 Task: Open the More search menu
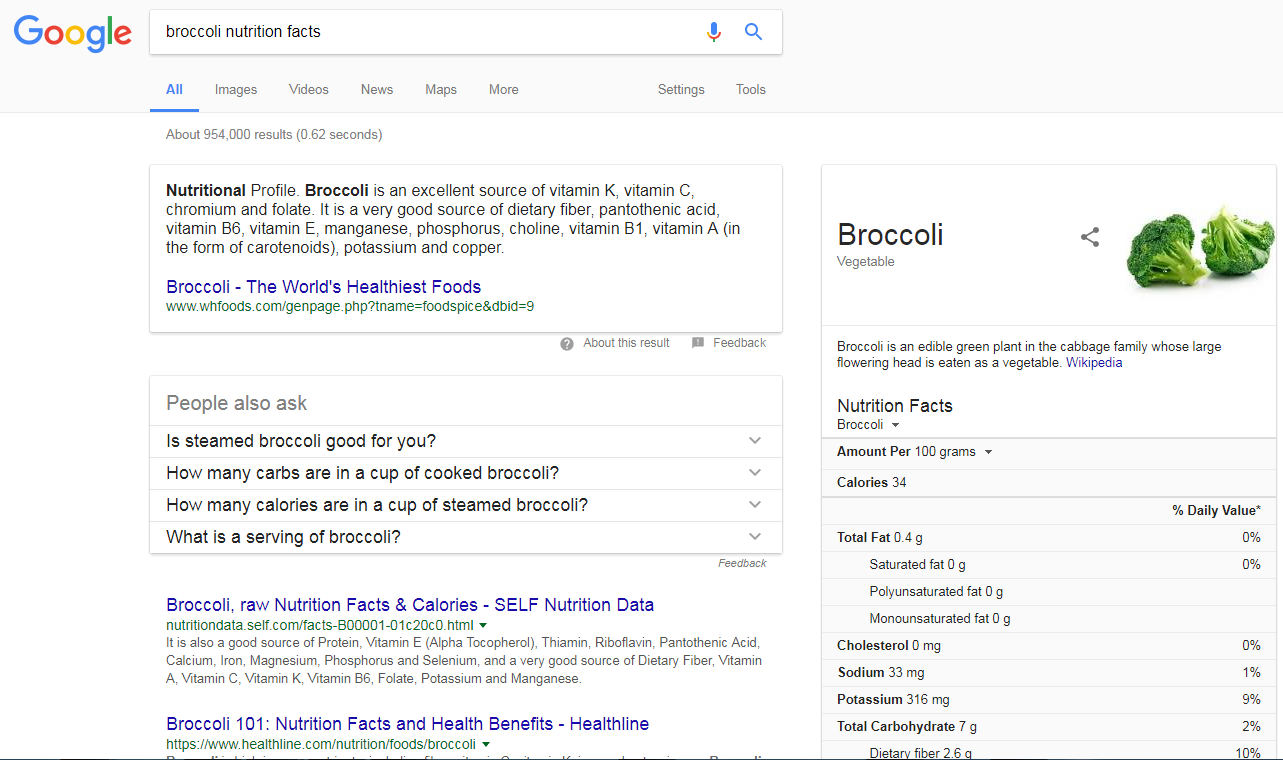coord(504,90)
